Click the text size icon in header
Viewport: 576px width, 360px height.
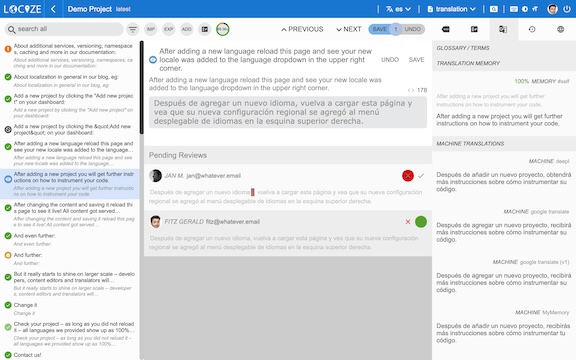tap(535, 9)
